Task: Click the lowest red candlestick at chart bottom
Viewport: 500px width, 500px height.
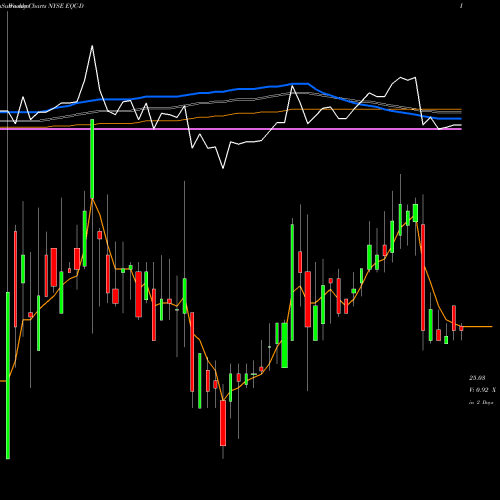Action: click(x=223, y=423)
